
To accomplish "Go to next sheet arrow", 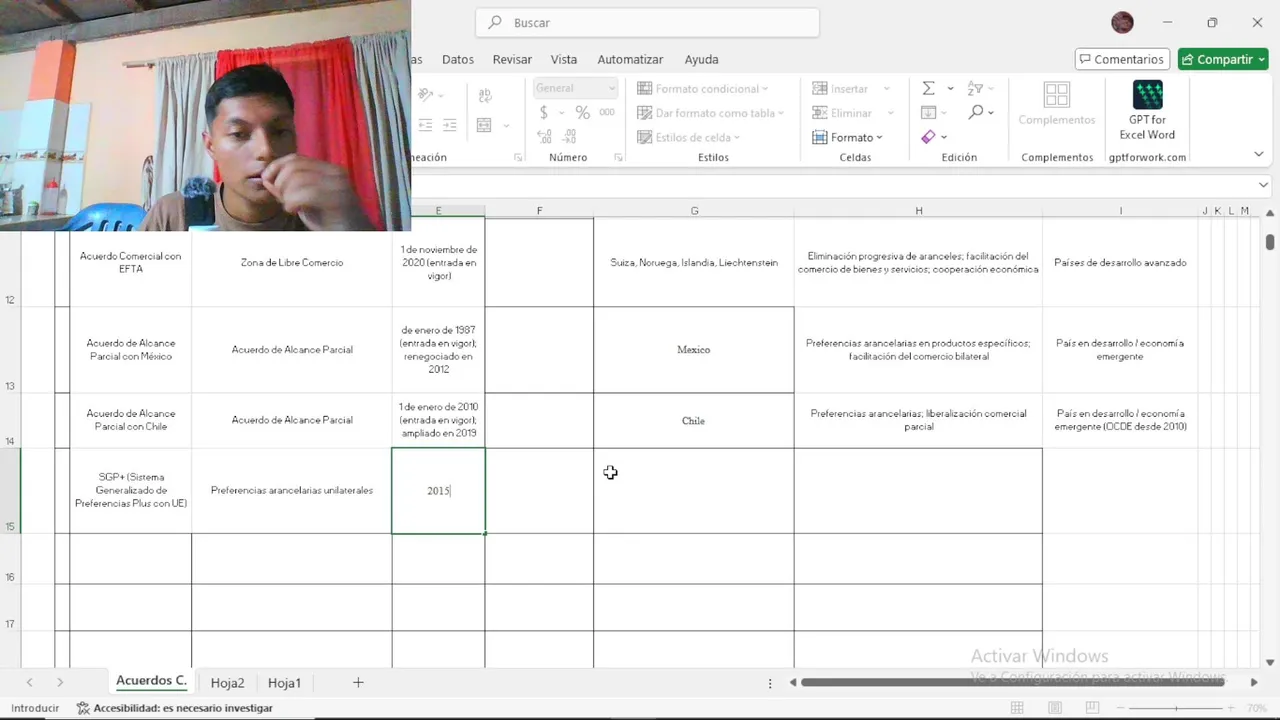I will coord(60,682).
